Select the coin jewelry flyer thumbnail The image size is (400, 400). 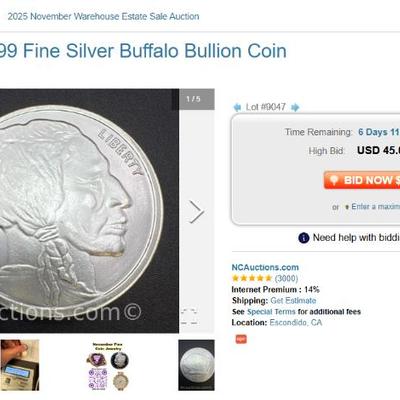pos(107,366)
